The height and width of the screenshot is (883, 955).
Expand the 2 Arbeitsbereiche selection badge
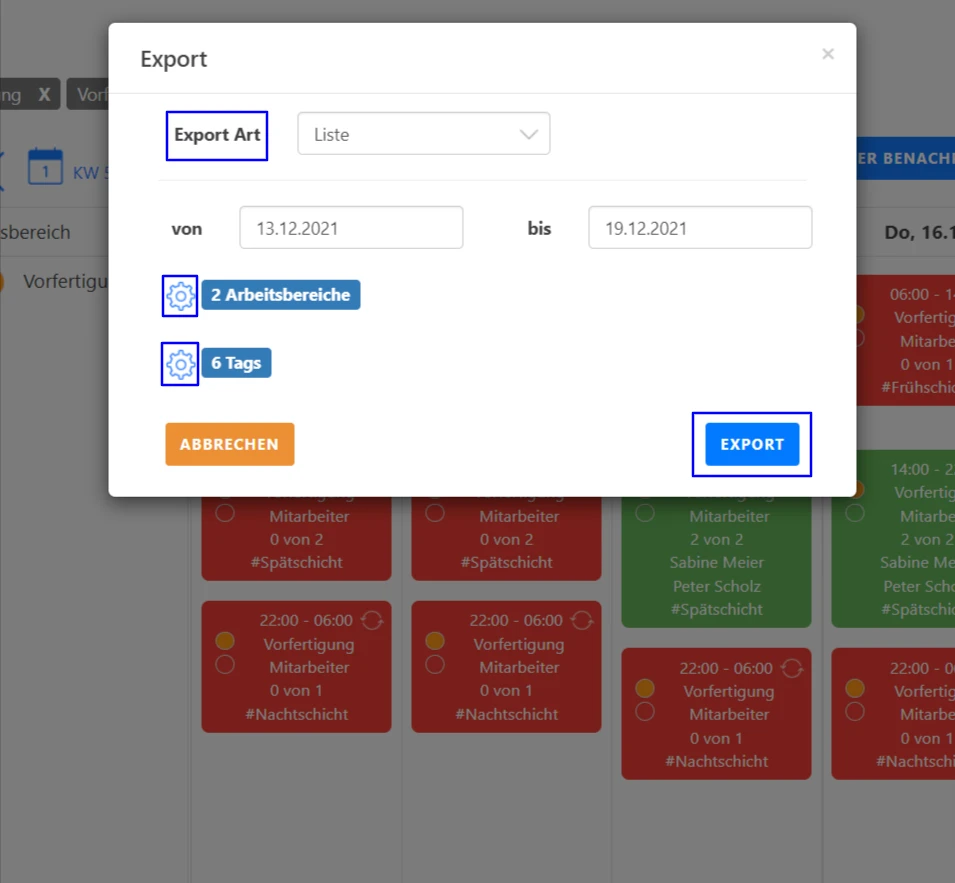[280, 295]
